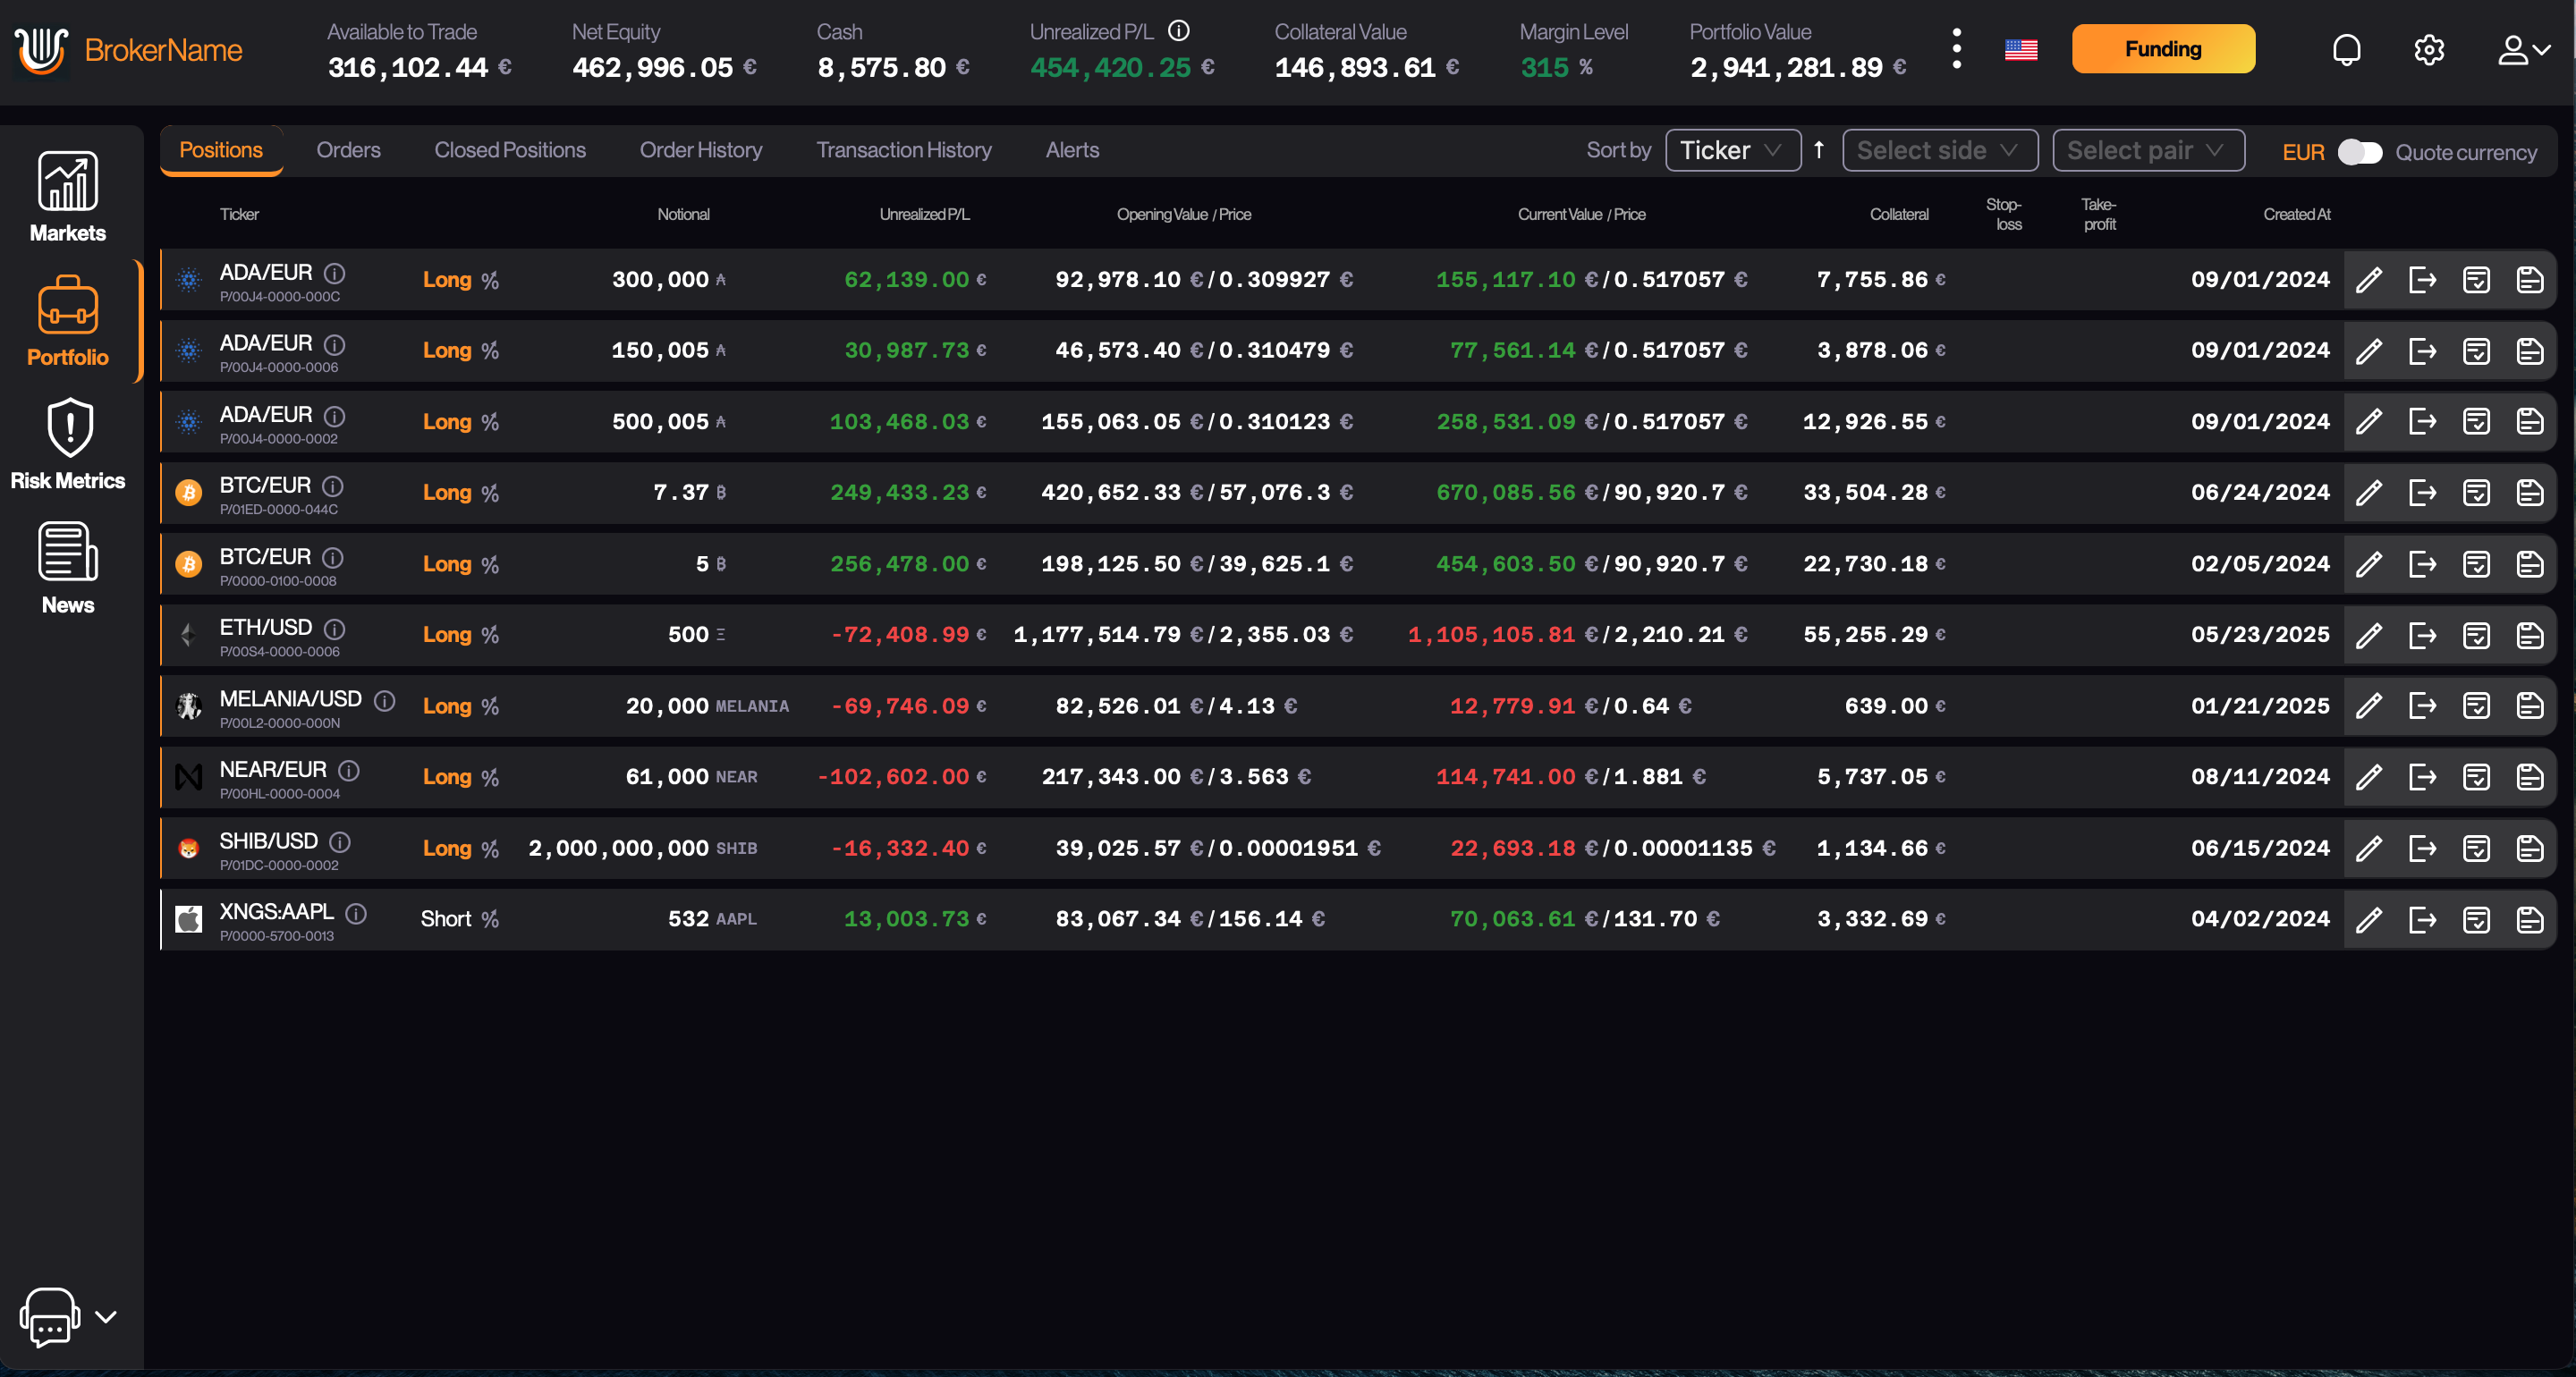
Task: Open Risk Metrics shield icon
Action: coord(69,429)
